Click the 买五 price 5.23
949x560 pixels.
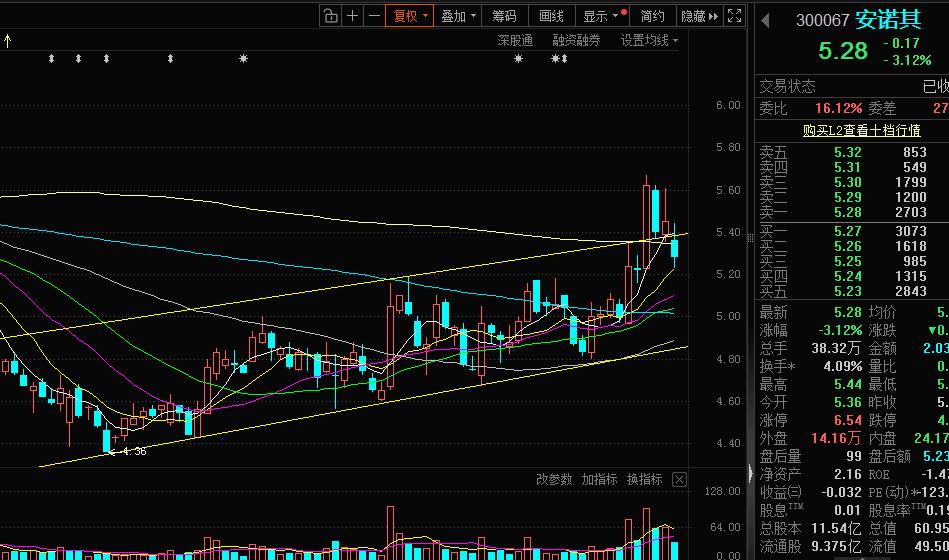[847, 291]
